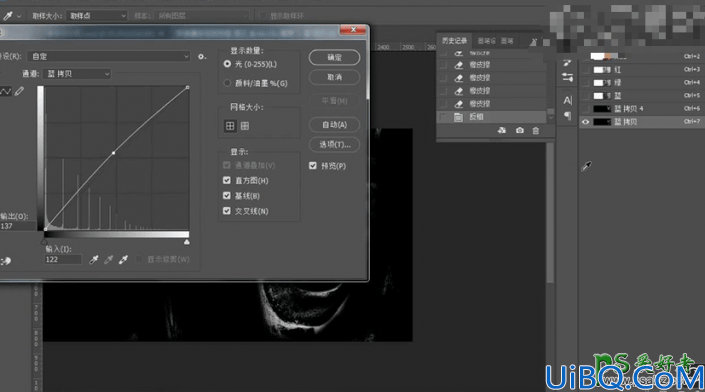705x392 pixels.
Task: Hide the 蓝 拷贝 channel eye icon
Action: tap(585, 122)
